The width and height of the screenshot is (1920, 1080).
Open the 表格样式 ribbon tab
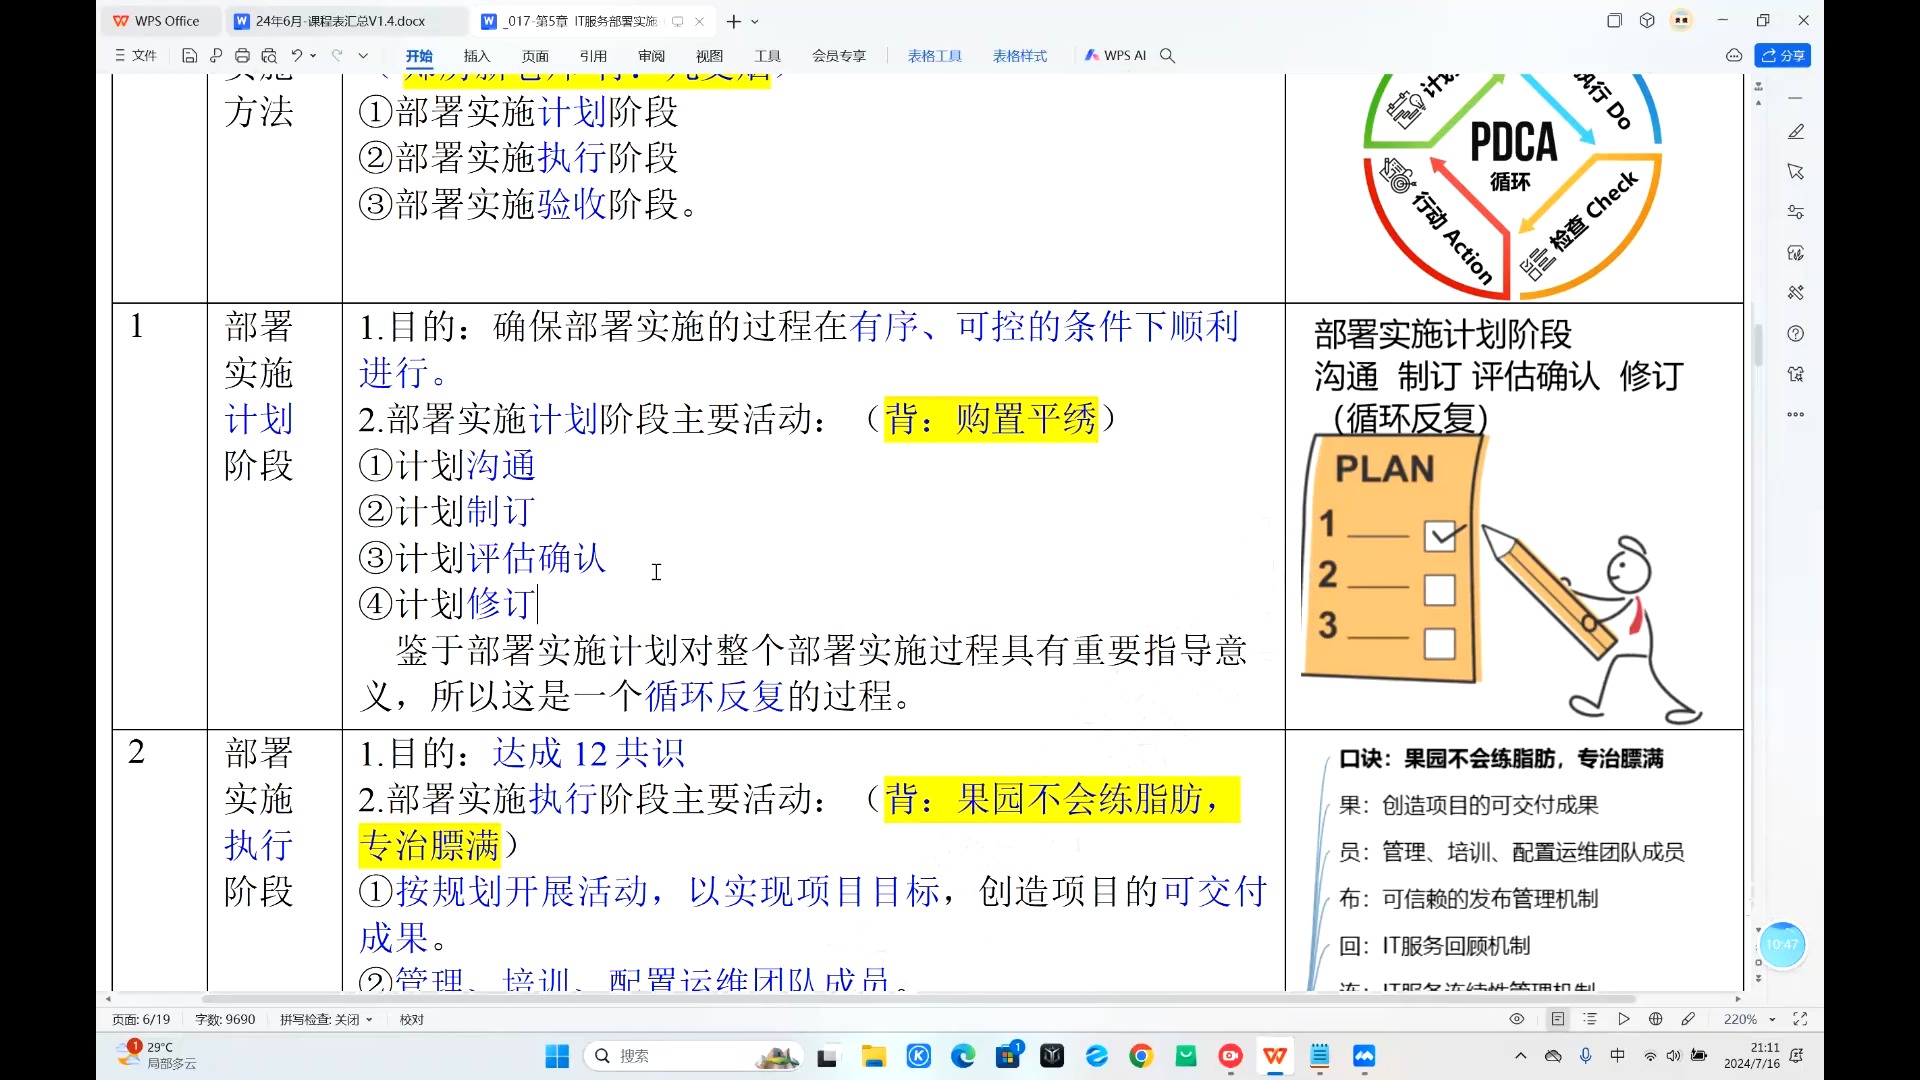click(x=1019, y=56)
